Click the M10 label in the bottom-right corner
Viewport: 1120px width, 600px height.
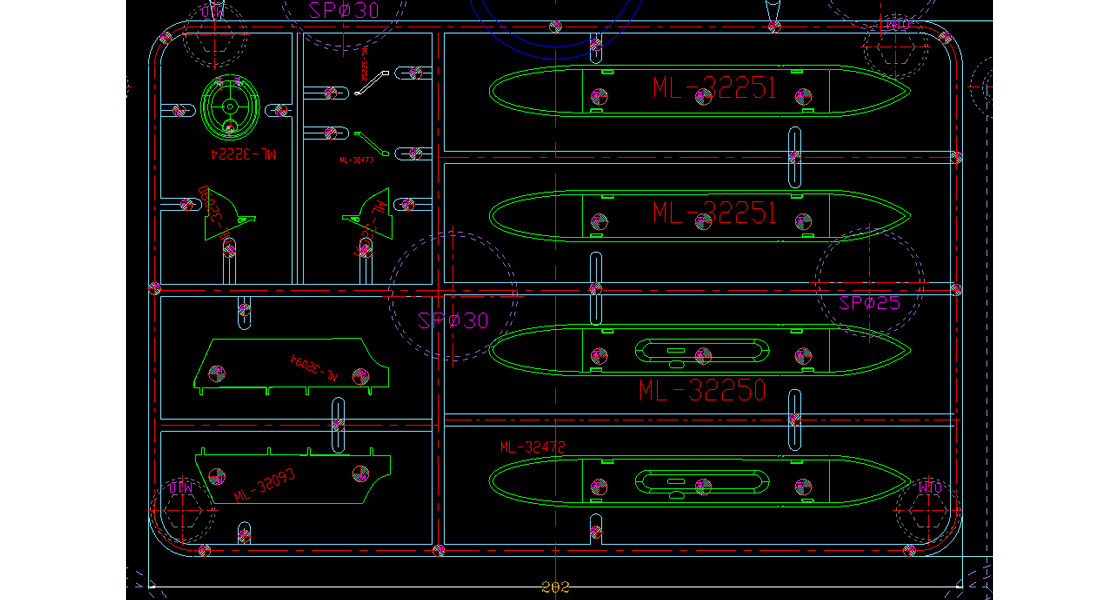click(930, 487)
